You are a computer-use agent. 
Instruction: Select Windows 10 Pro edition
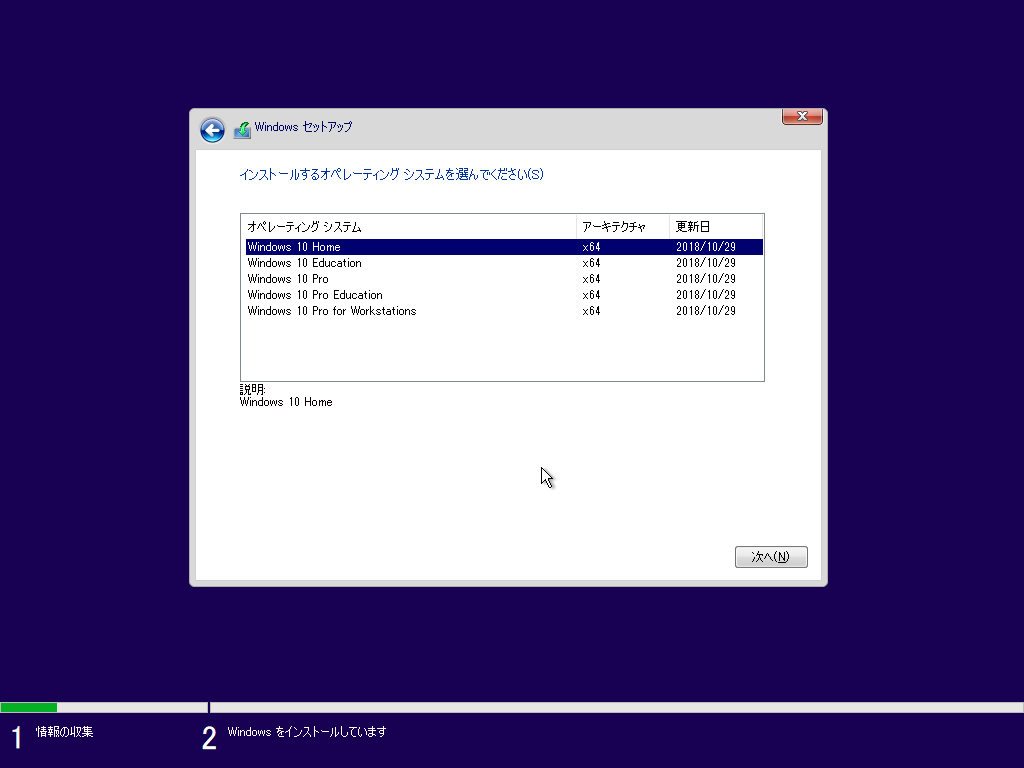coord(288,279)
